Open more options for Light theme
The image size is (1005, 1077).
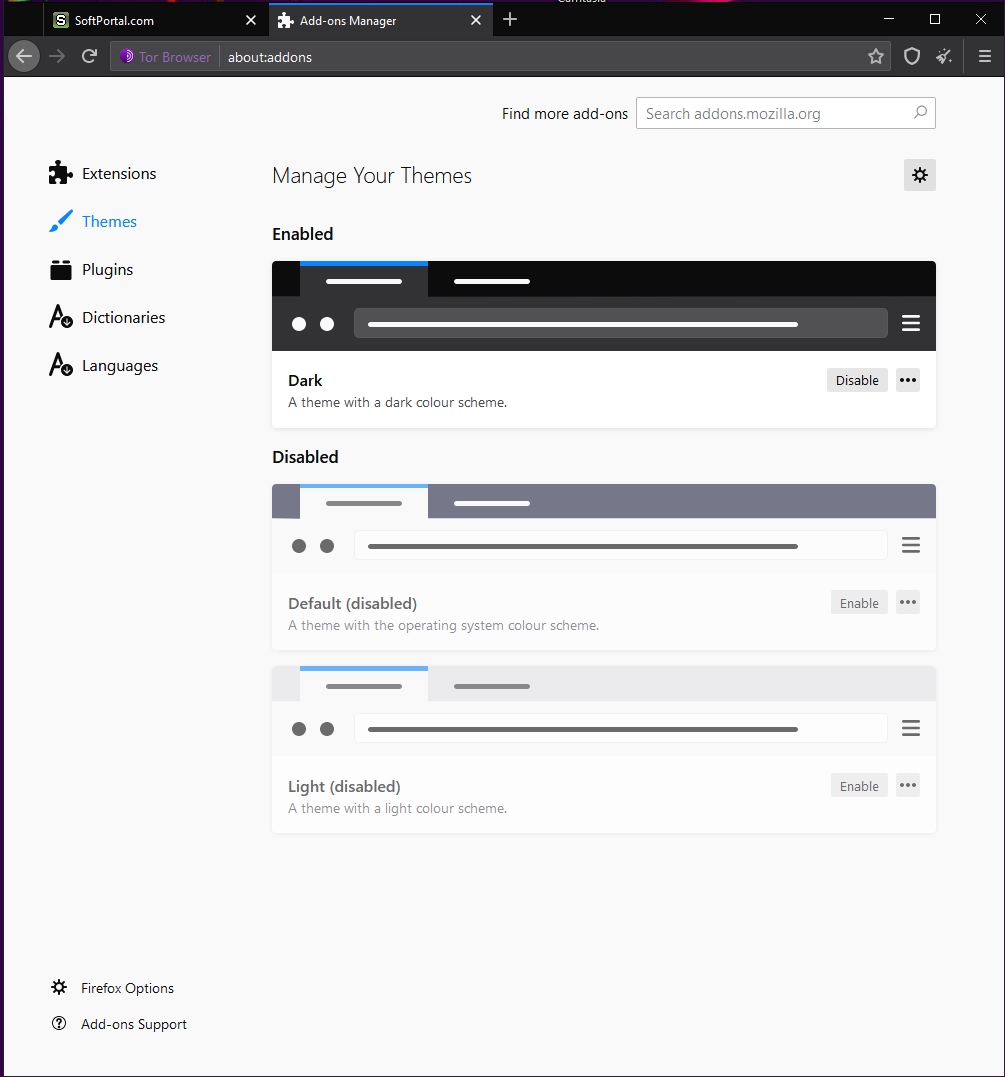[908, 786]
